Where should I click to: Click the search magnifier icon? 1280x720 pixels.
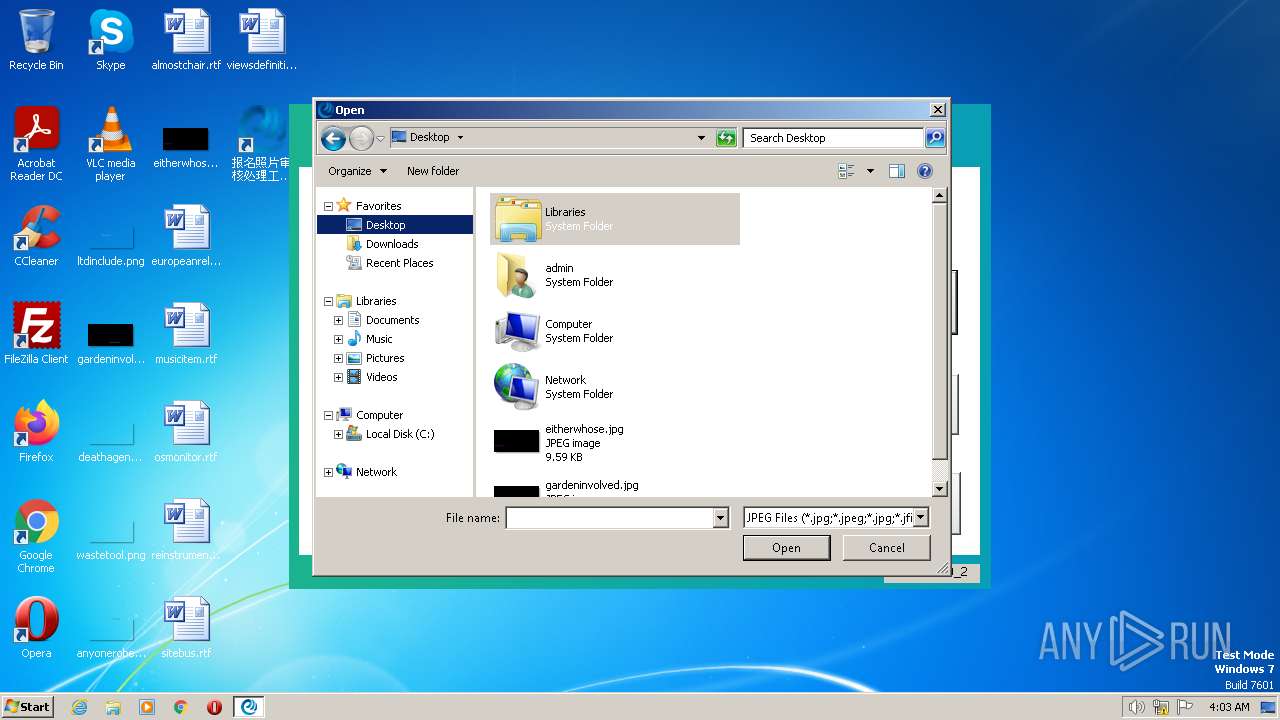(935, 138)
